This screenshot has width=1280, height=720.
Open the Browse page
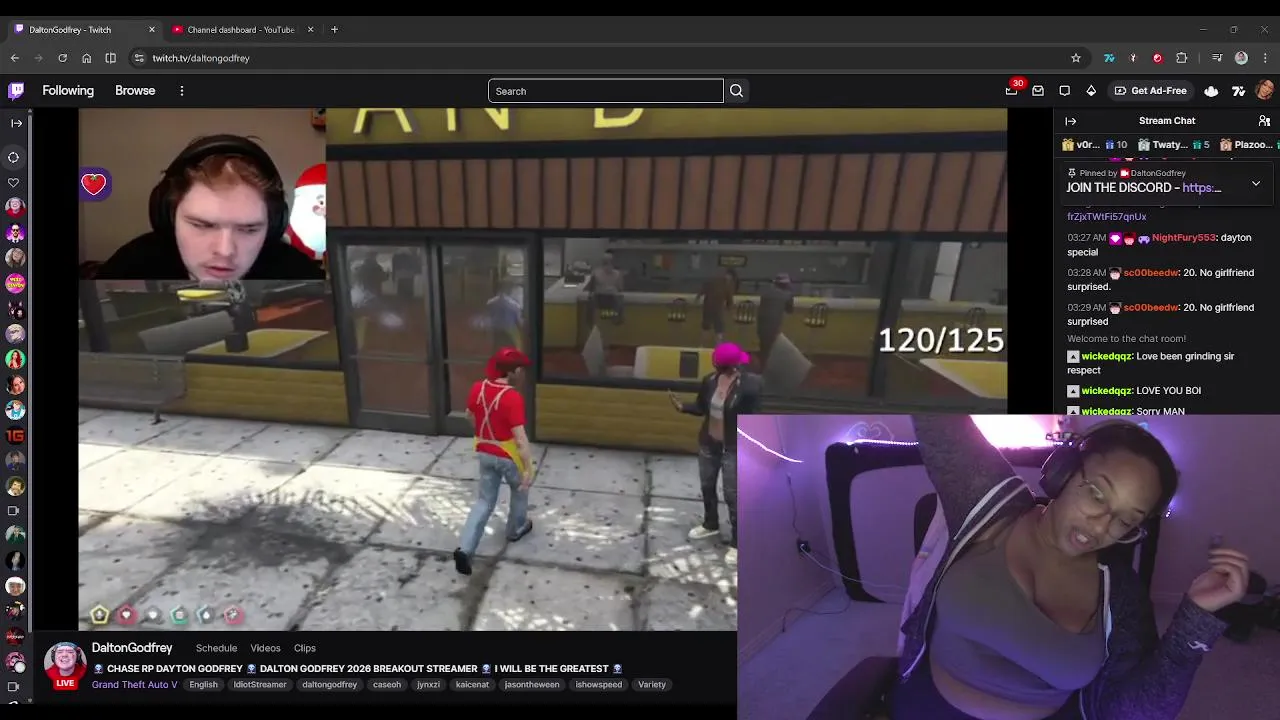point(135,91)
